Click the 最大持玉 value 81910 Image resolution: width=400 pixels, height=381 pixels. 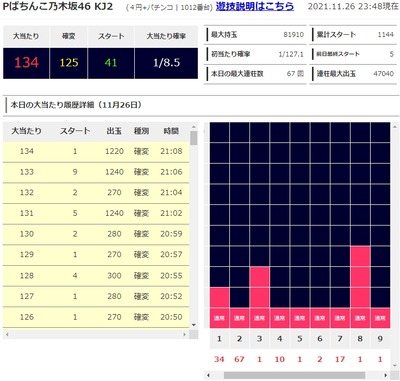pos(294,35)
